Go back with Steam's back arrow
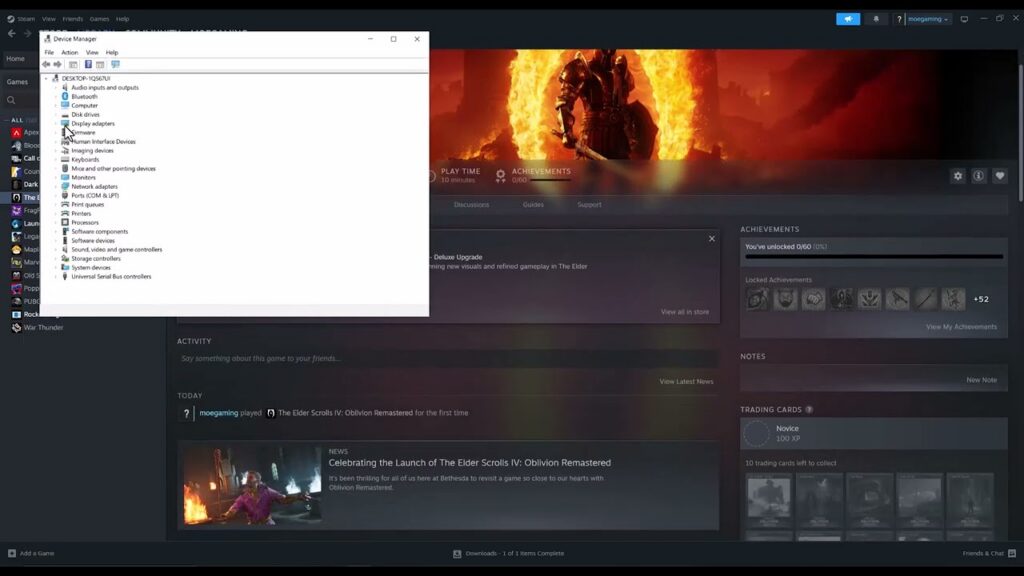The height and width of the screenshot is (576, 1024). pos(12,33)
